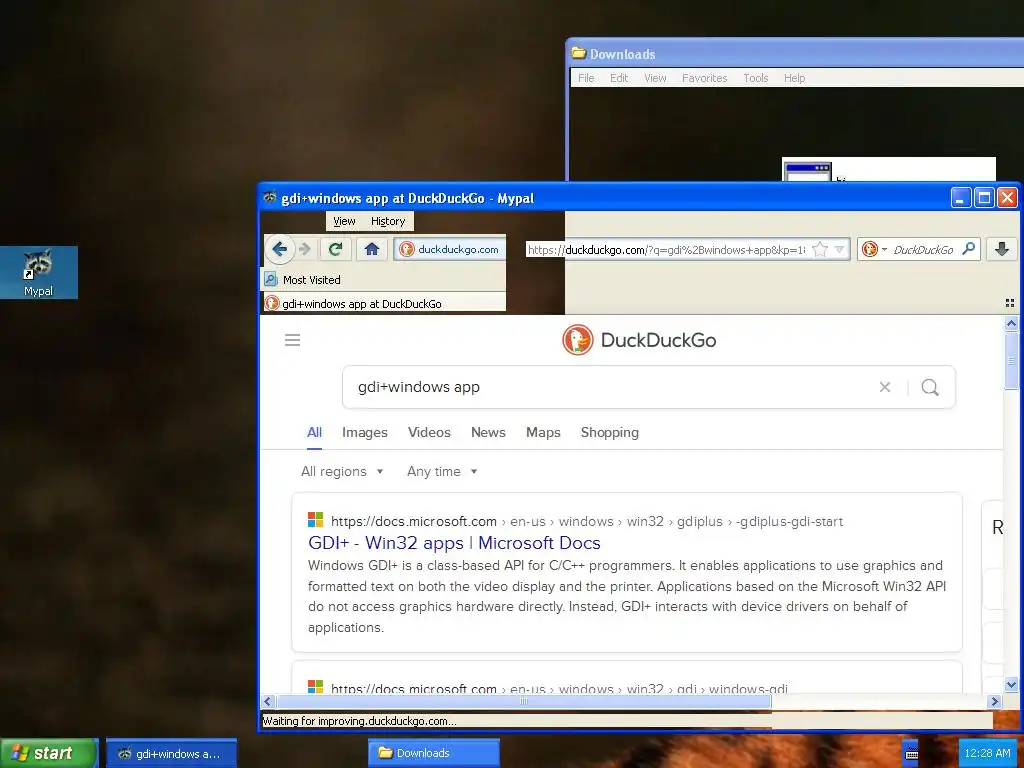Screen dimensions: 1024x768
Task: Switch to the Downloads taskbar button
Action: [x=434, y=753]
